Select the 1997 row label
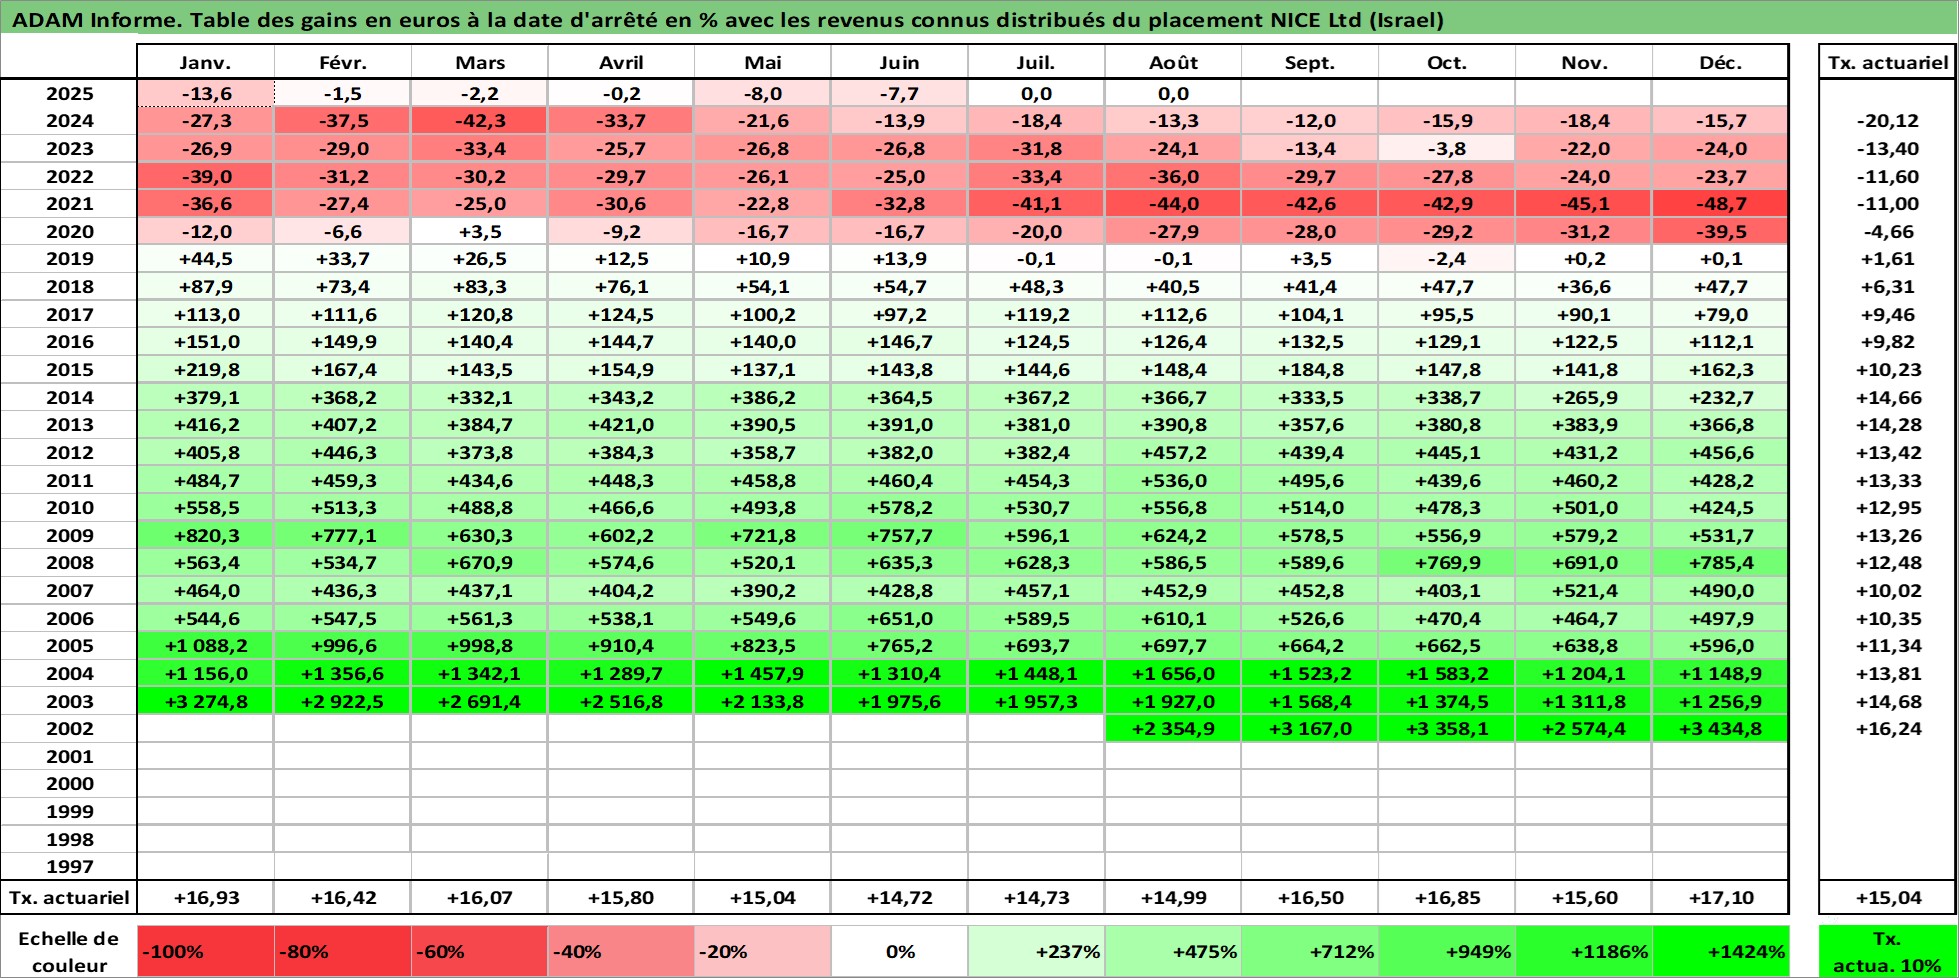The image size is (1959, 978). pyautogui.click(x=69, y=866)
